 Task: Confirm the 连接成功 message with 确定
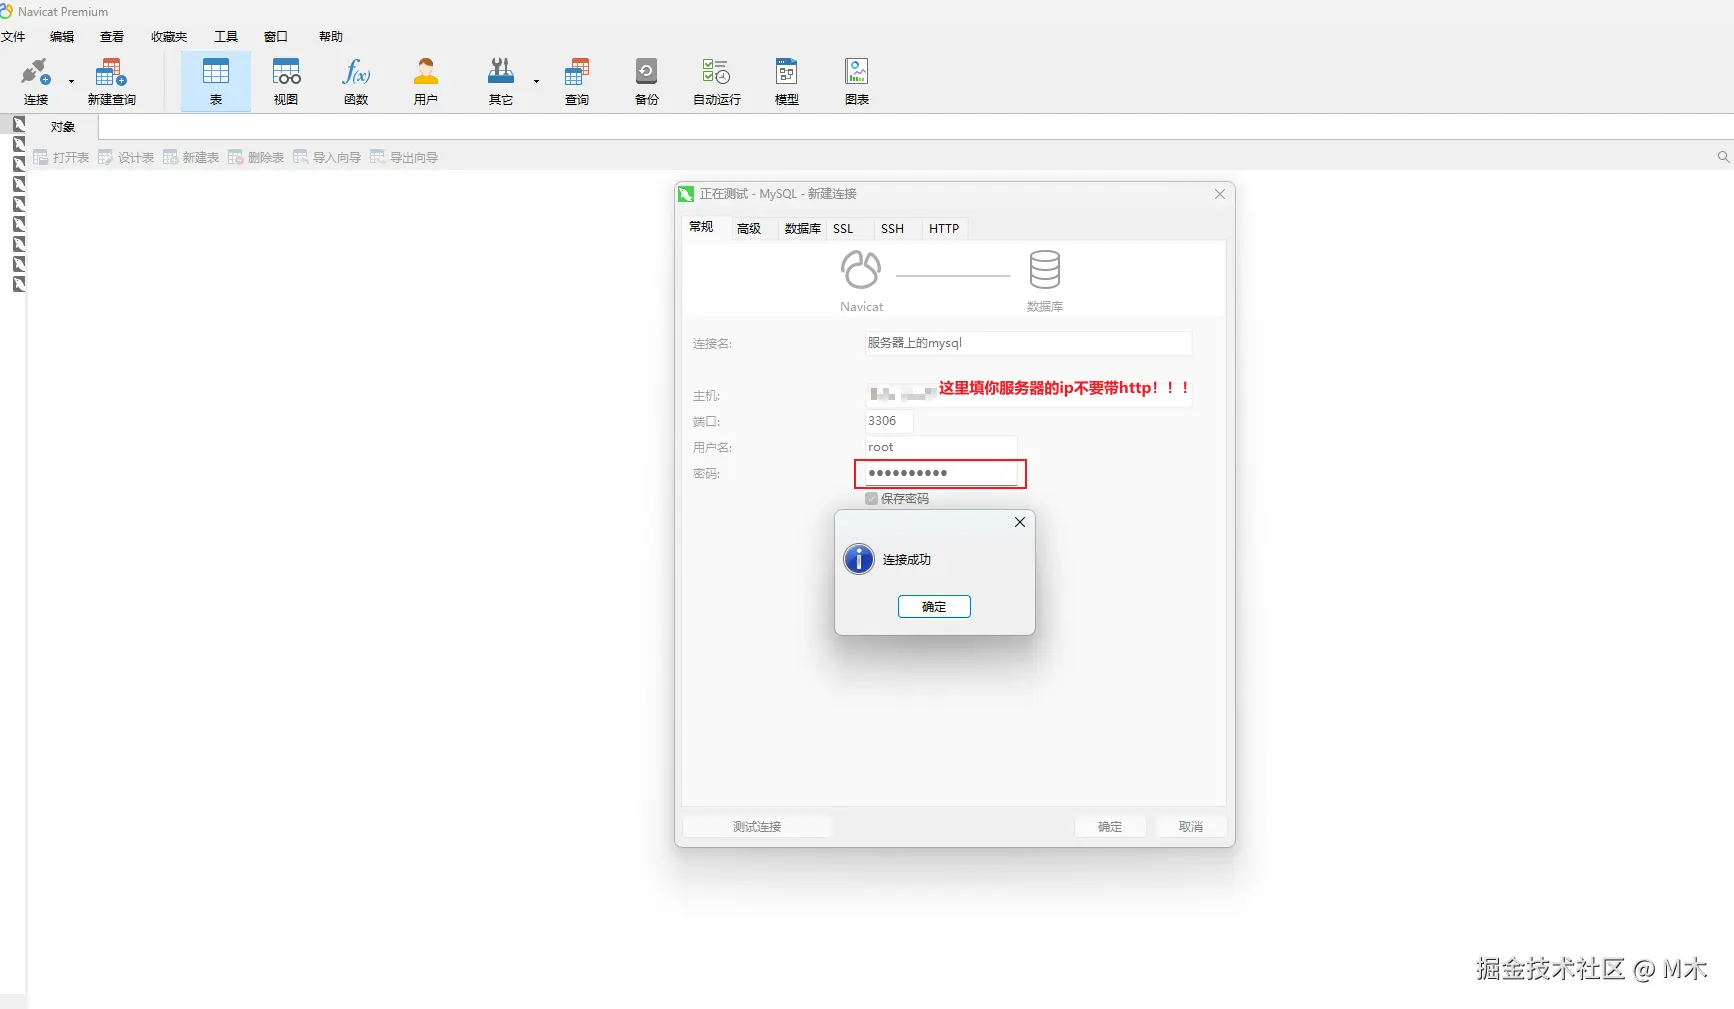pyautogui.click(x=934, y=607)
